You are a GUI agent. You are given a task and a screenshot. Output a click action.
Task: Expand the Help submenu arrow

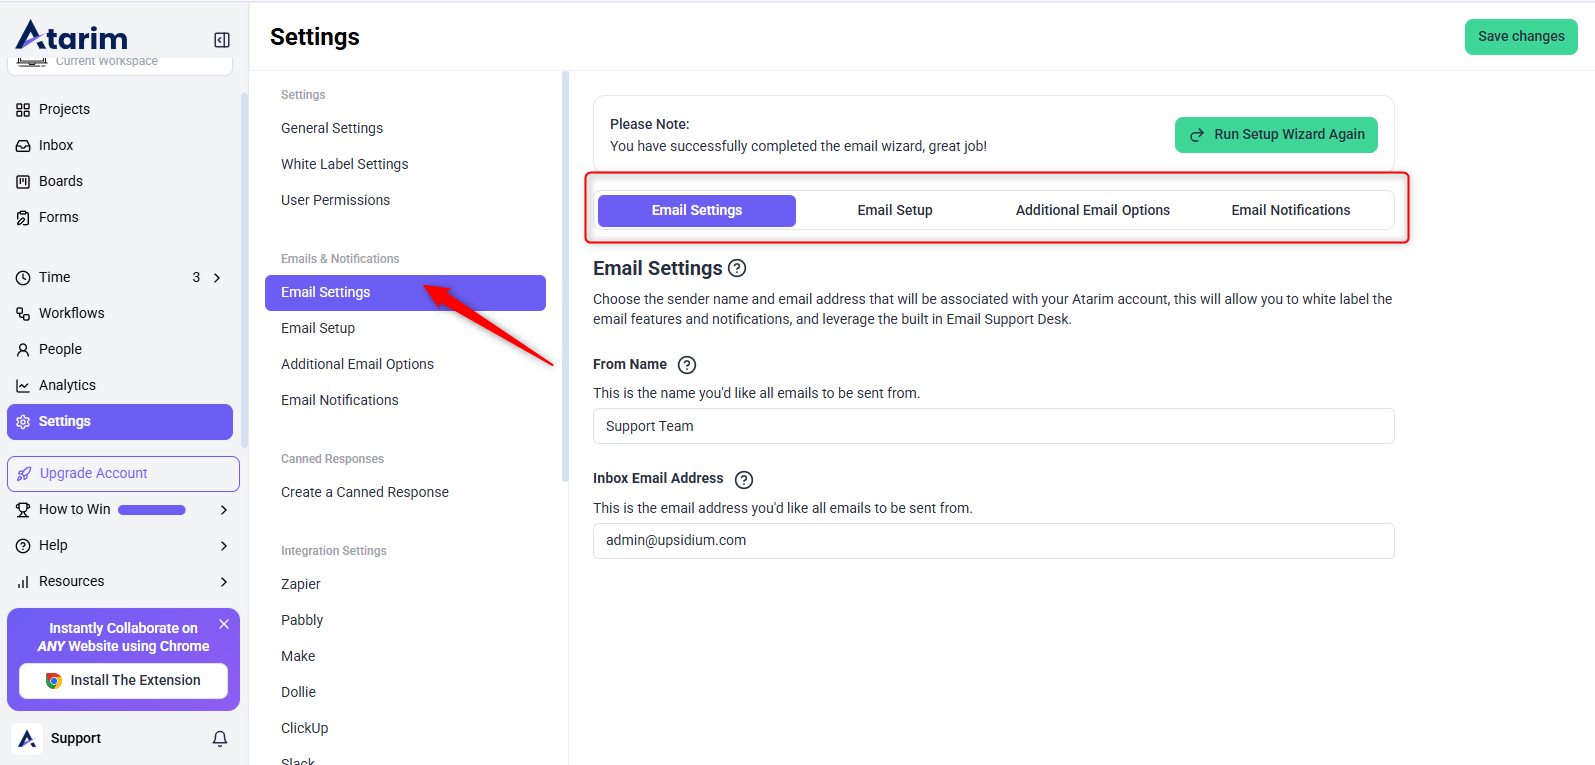tap(224, 546)
